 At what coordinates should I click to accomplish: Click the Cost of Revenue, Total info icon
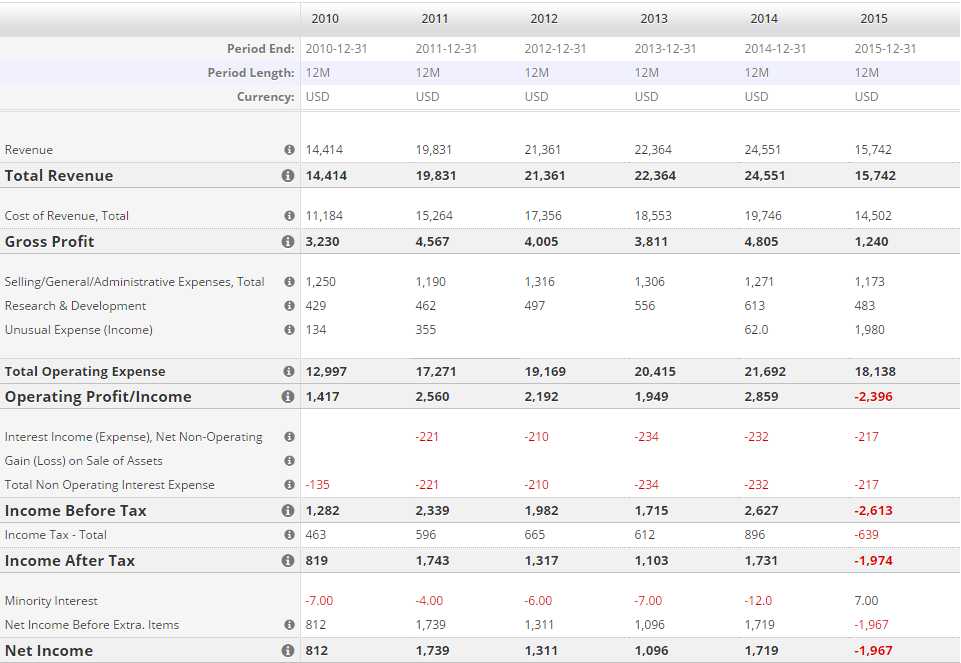289,216
